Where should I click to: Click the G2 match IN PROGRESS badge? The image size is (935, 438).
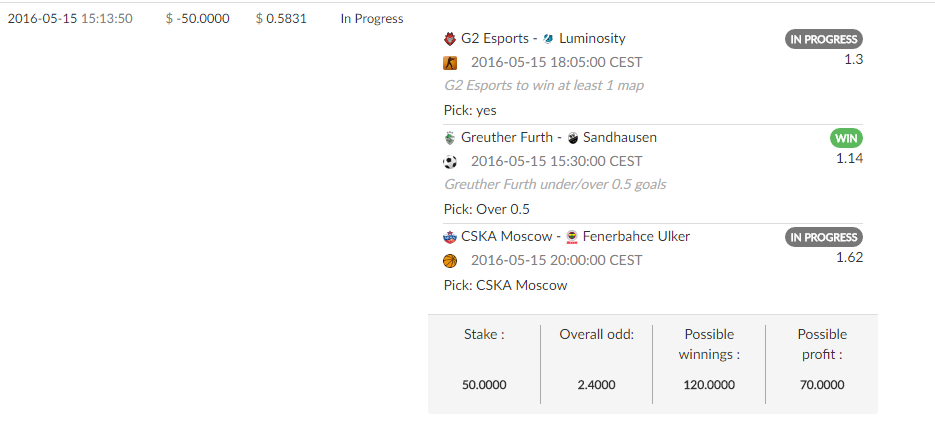click(x=823, y=40)
